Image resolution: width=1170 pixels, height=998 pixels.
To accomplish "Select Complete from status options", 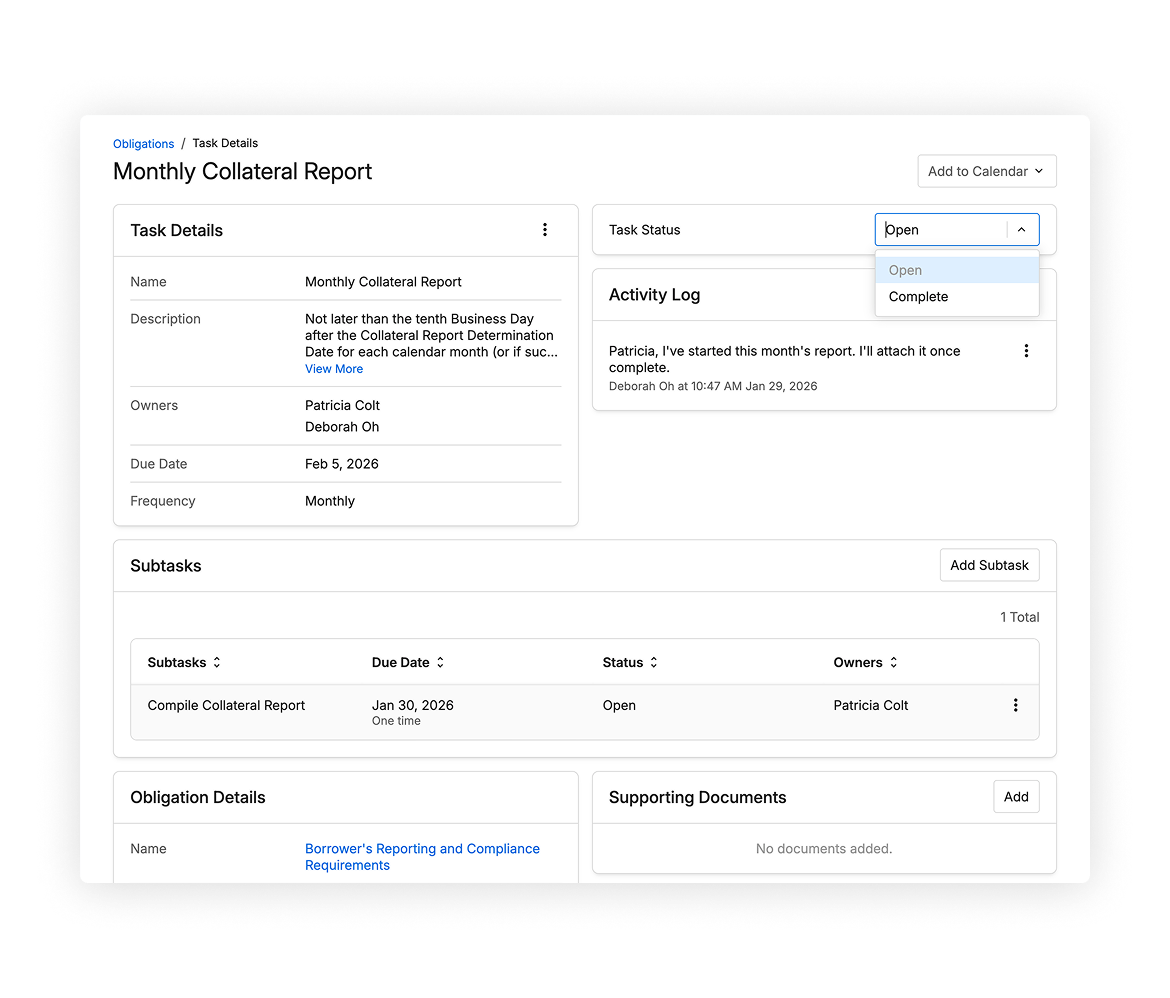I will [x=918, y=297].
